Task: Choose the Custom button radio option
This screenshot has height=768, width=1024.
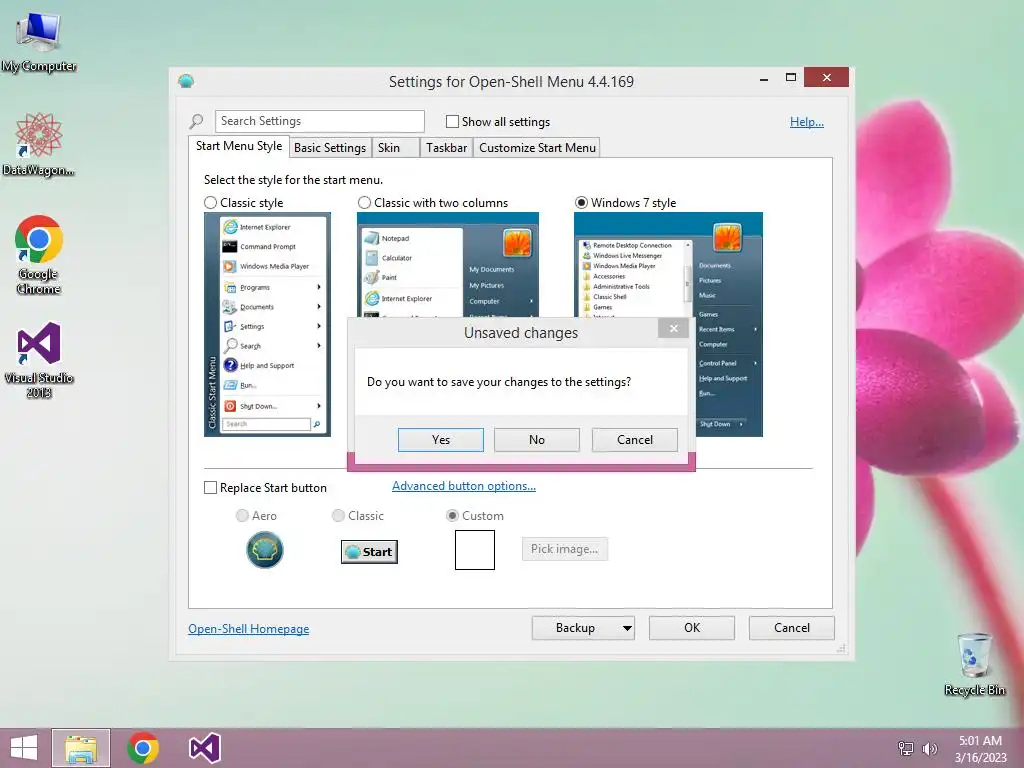Action: (x=452, y=516)
